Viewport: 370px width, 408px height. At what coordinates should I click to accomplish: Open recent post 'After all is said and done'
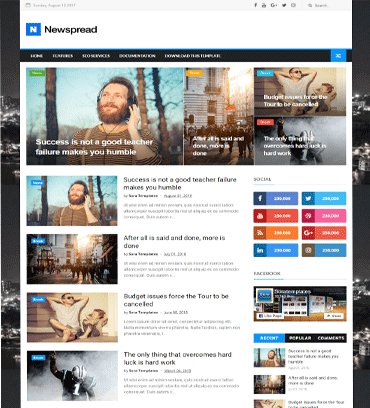(x=313, y=380)
